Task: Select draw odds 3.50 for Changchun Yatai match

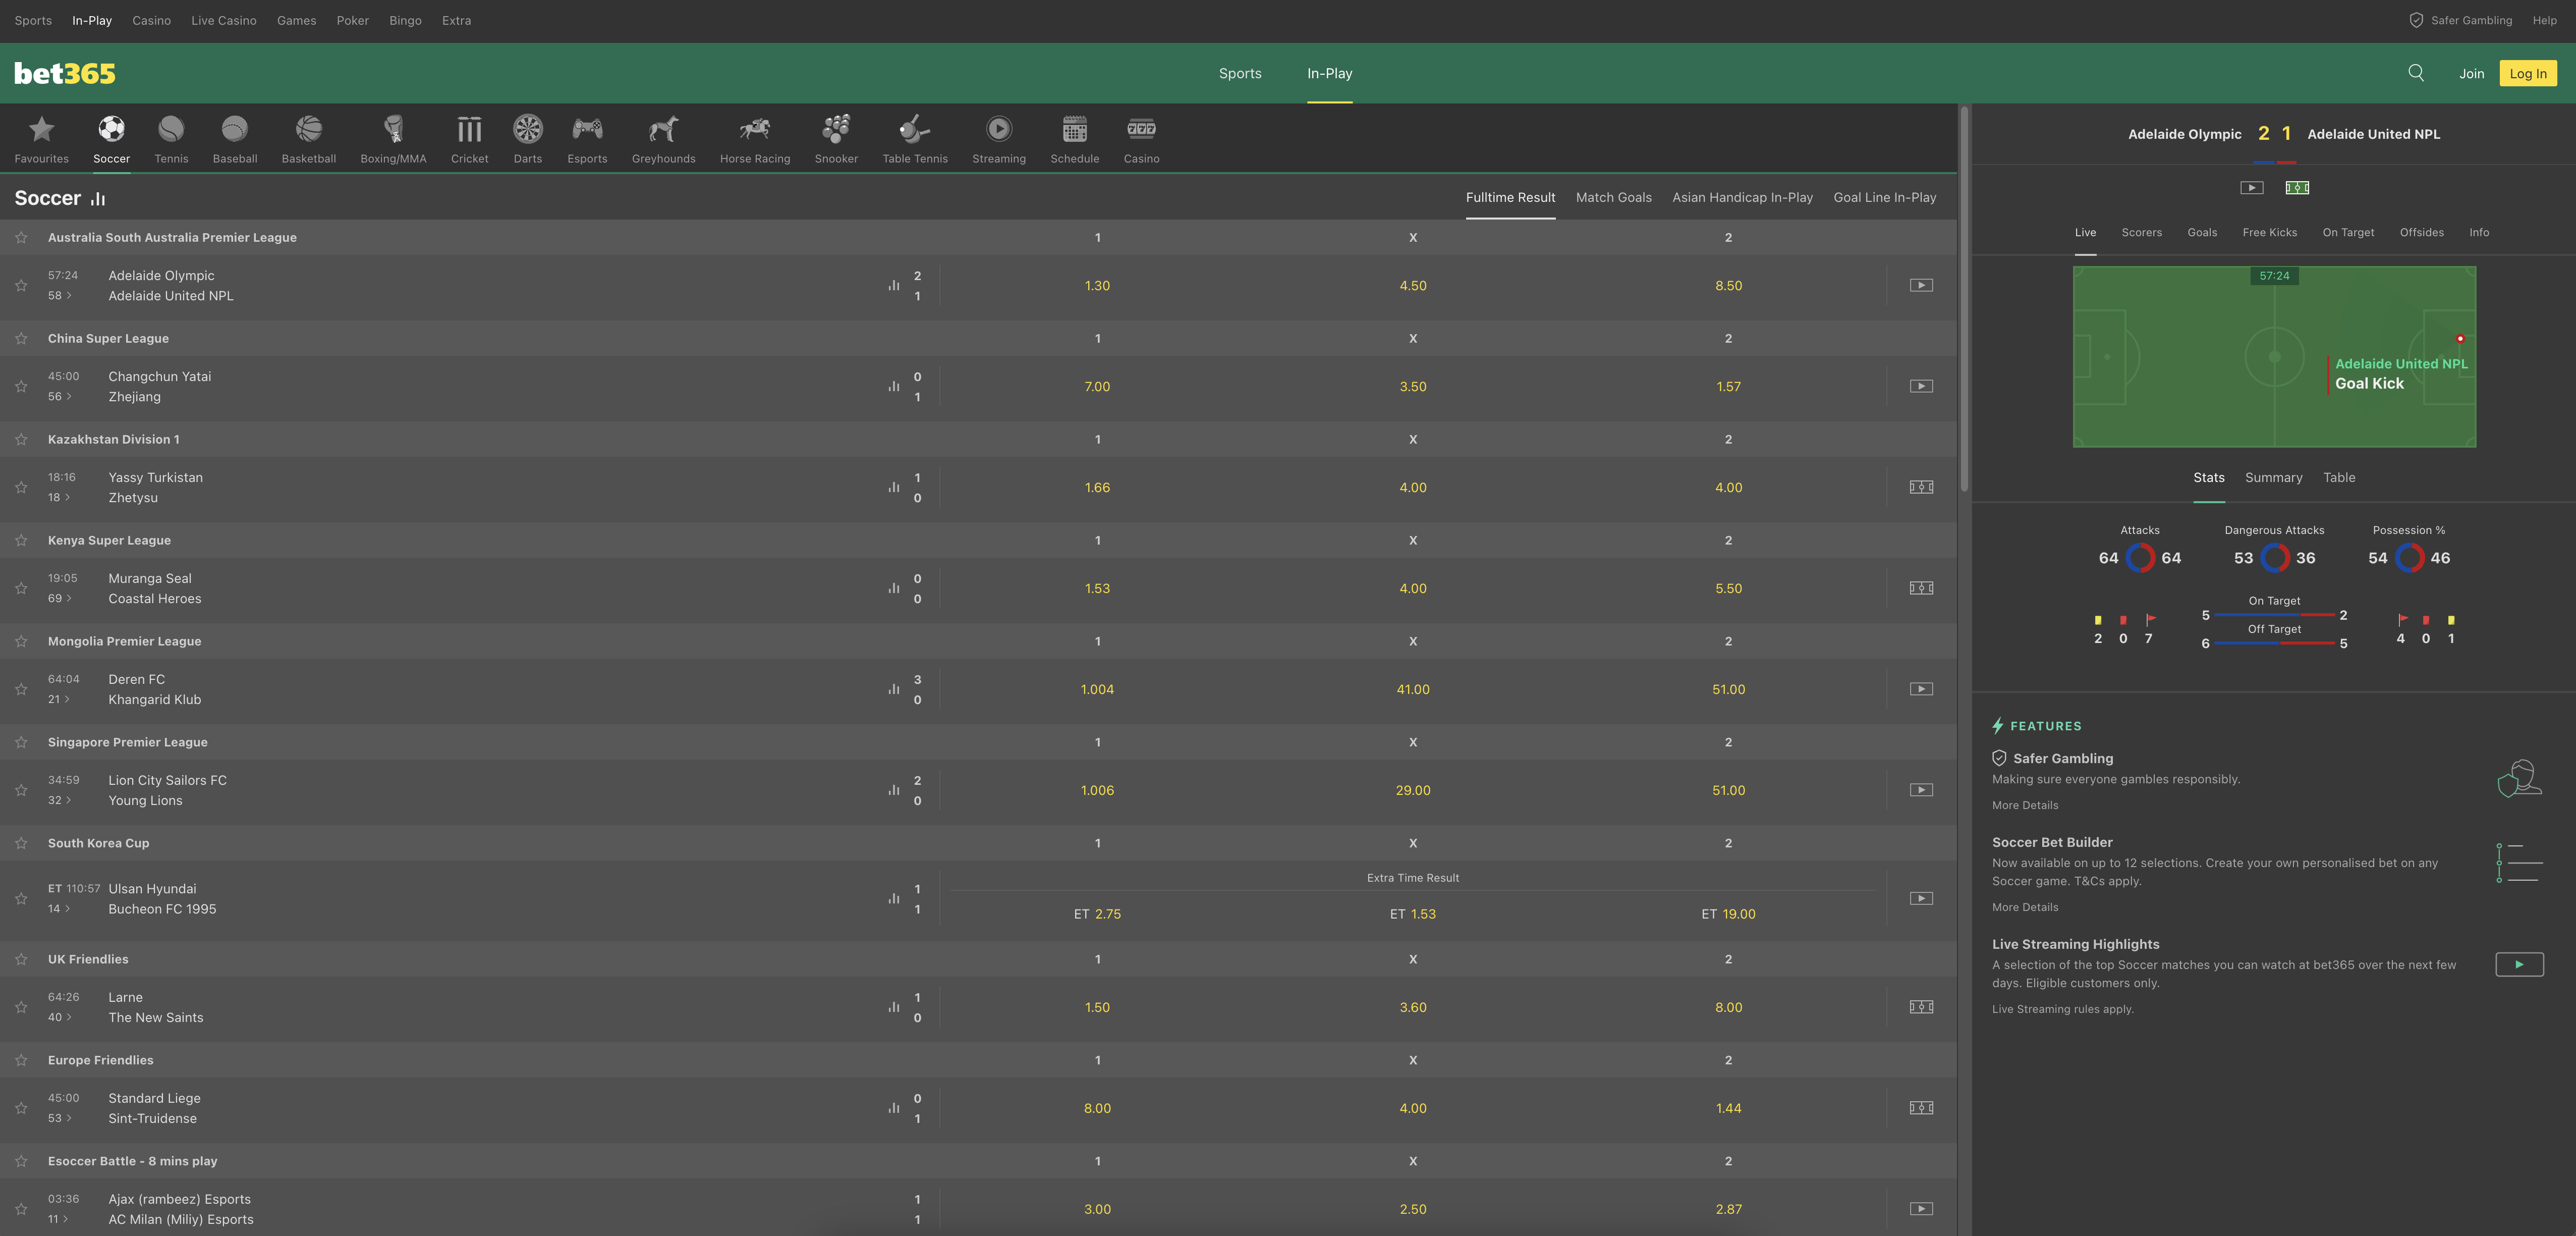Action: click(x=1412, y=387)
